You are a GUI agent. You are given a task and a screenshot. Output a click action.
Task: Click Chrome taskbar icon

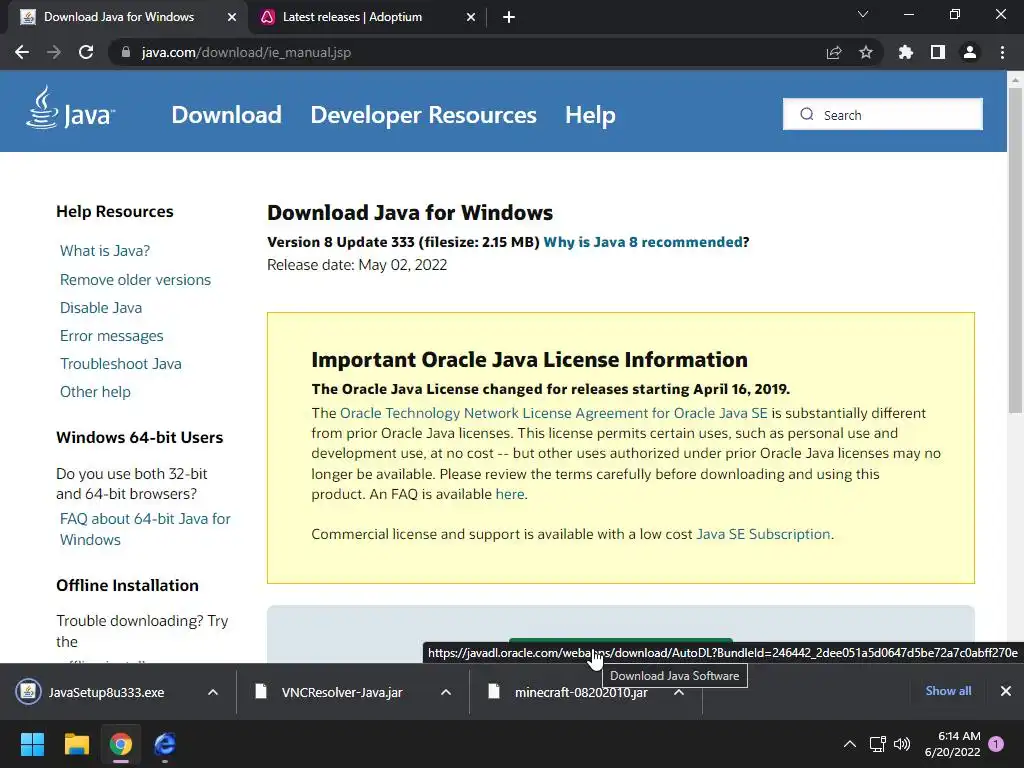121,744
